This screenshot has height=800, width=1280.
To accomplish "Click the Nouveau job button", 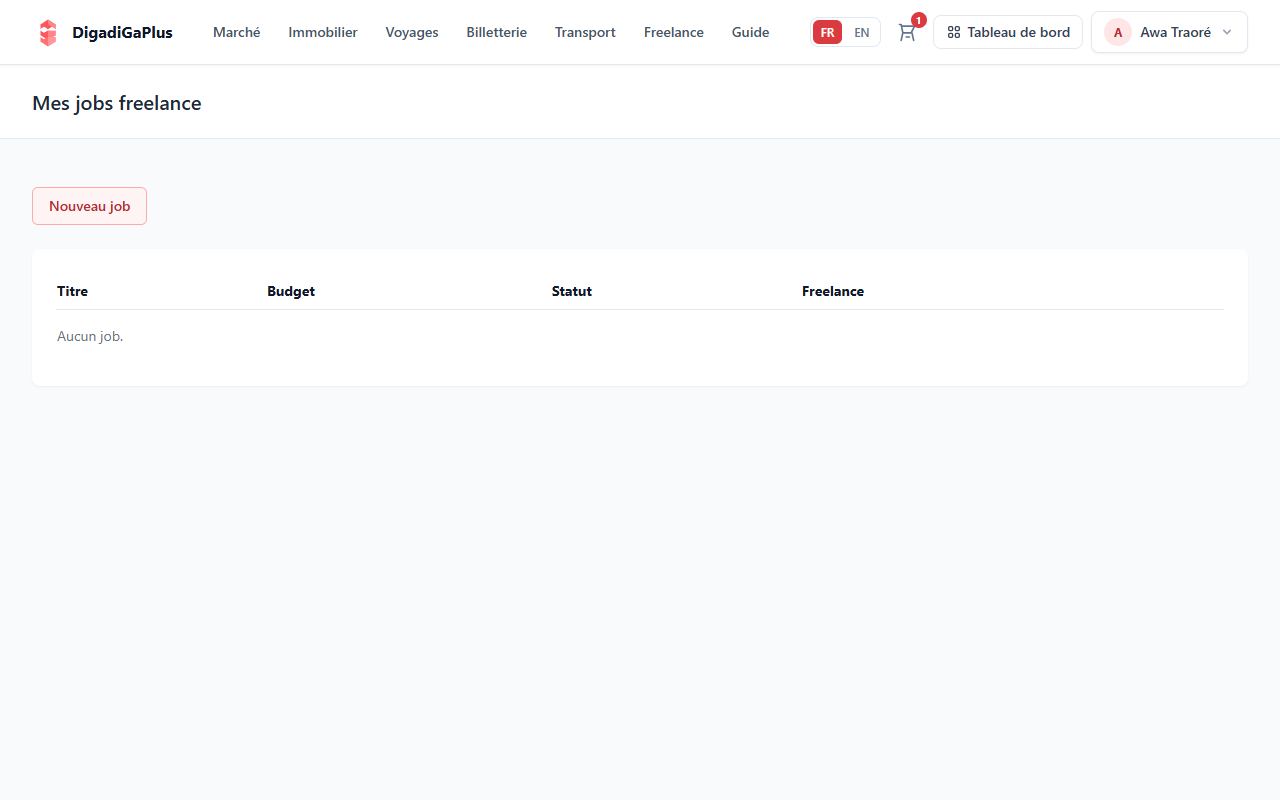I will pos(89,206).
